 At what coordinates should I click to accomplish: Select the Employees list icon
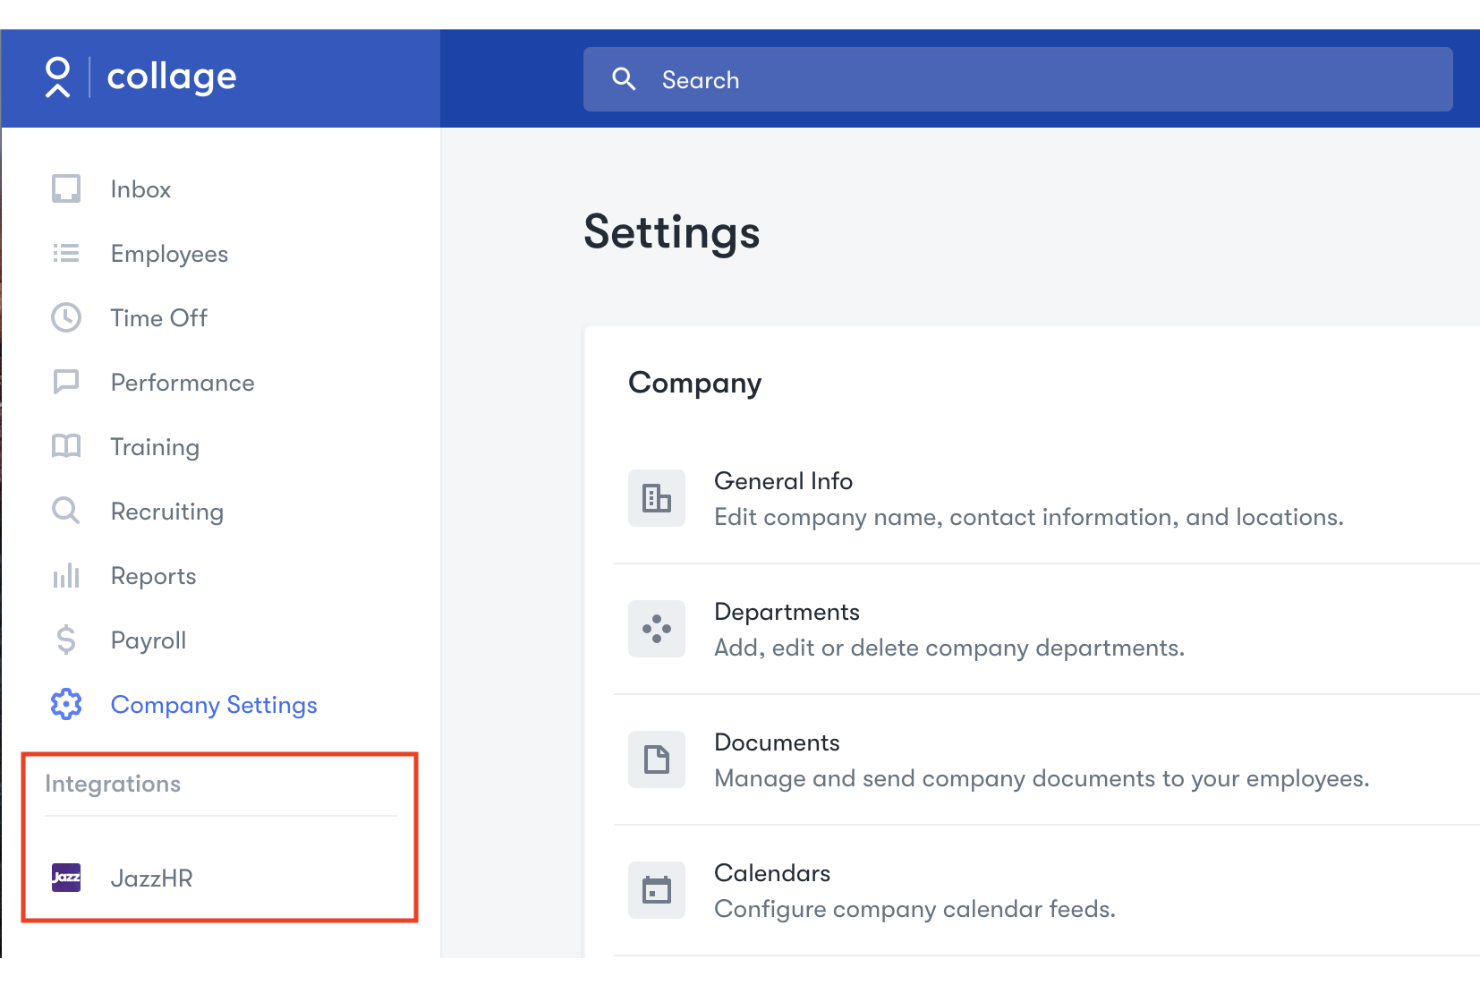click(65, 253)
